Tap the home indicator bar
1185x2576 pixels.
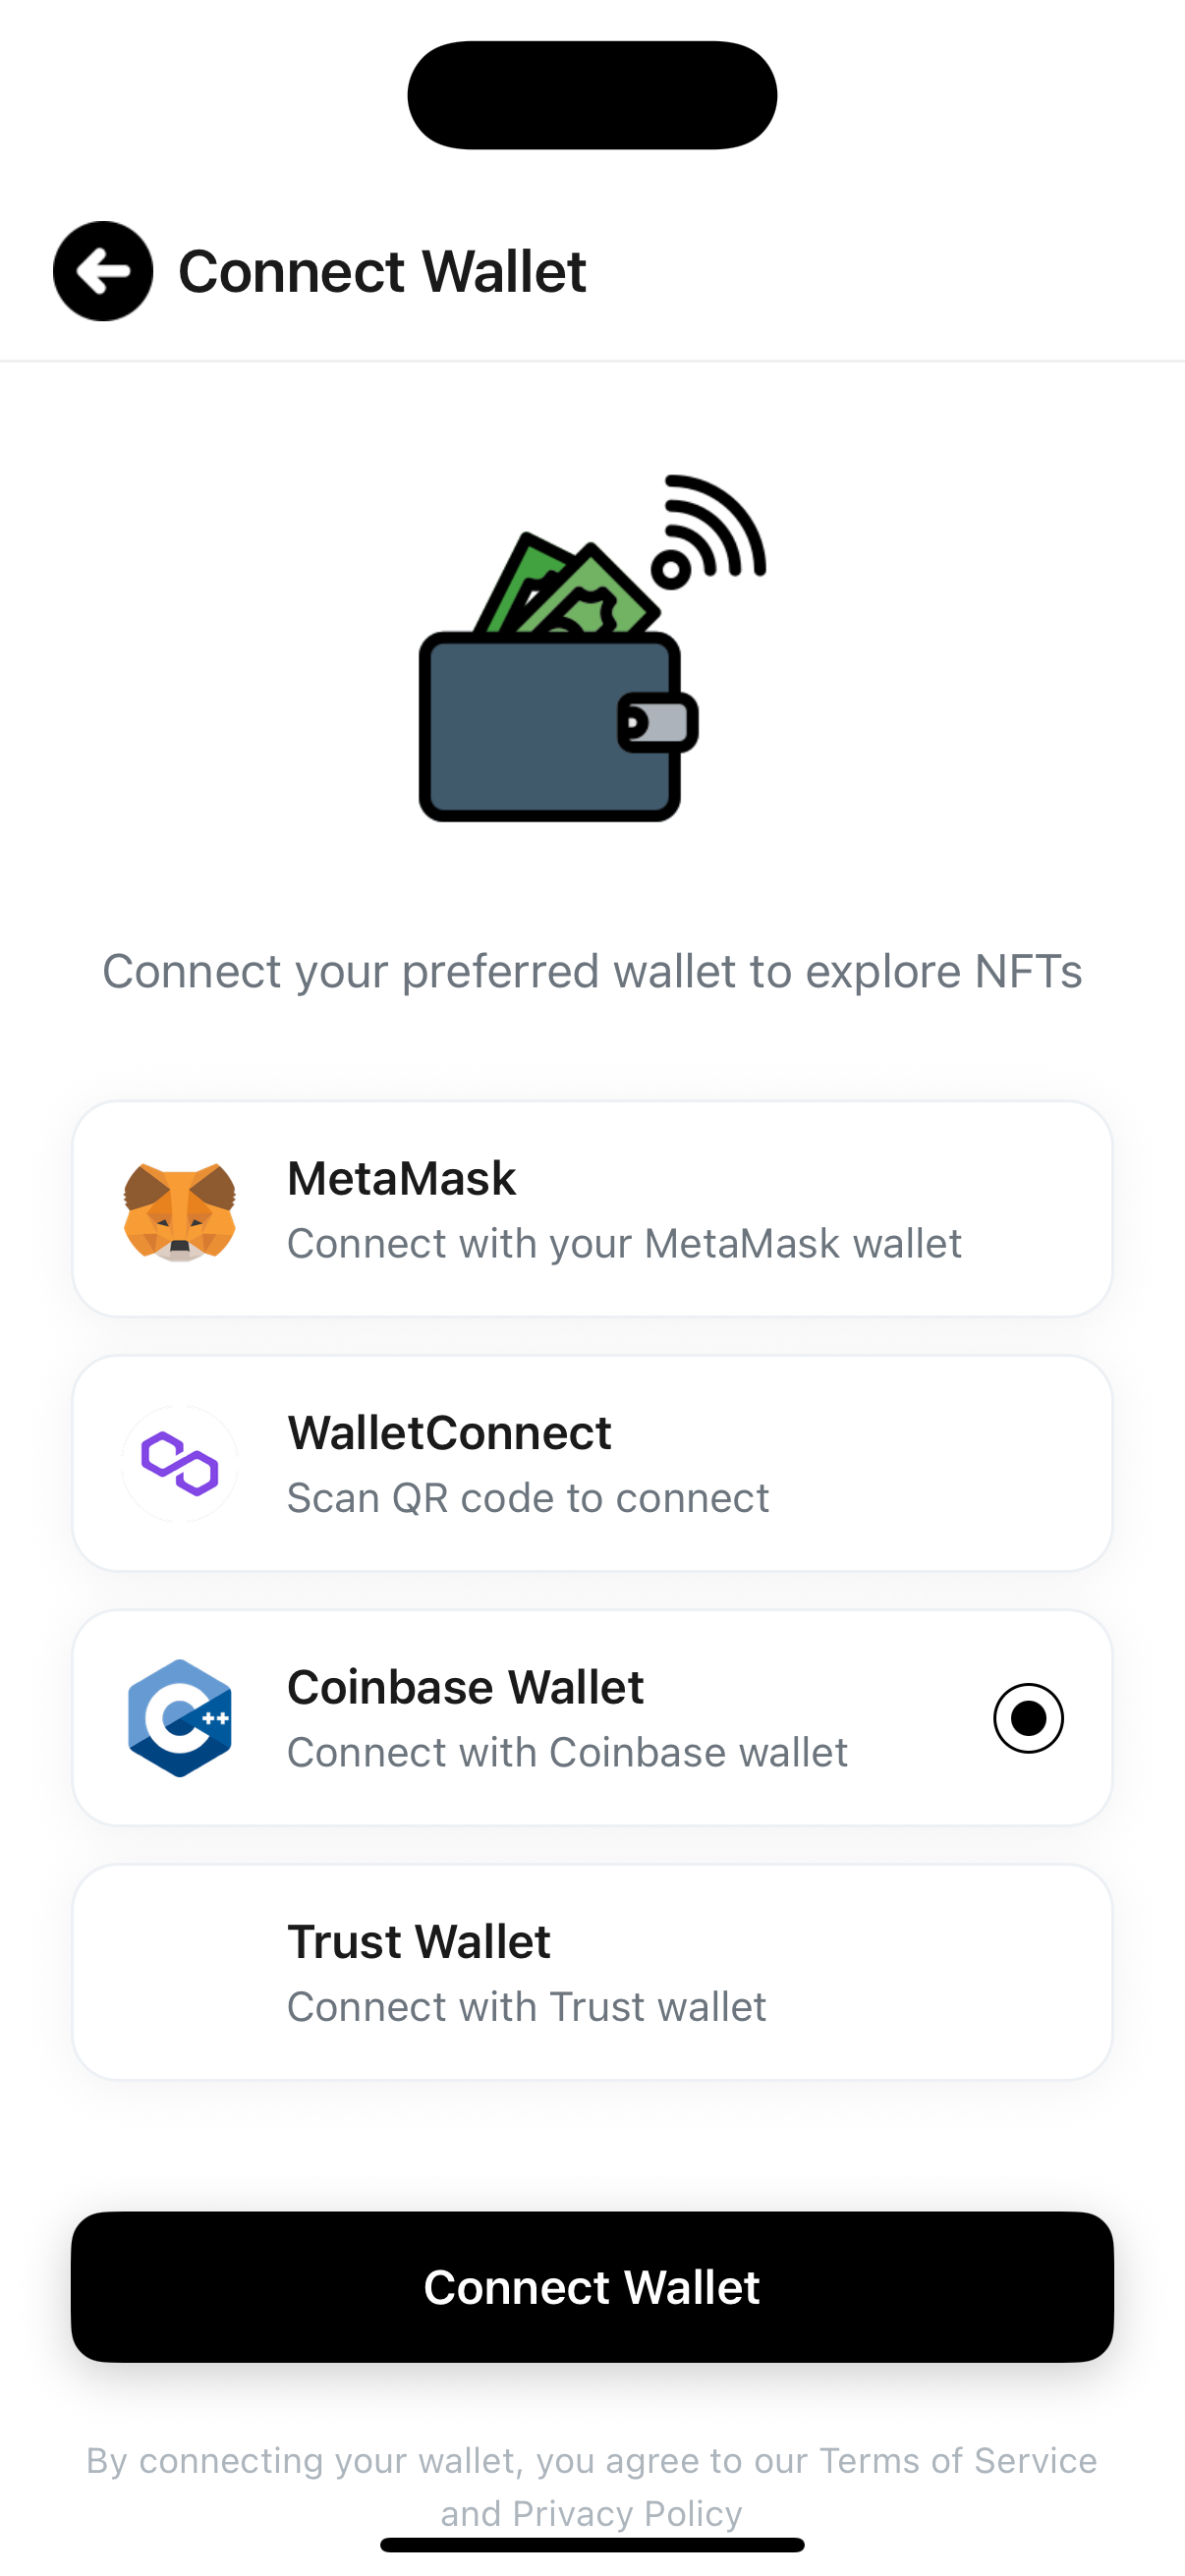click(x=592, y=2544)
